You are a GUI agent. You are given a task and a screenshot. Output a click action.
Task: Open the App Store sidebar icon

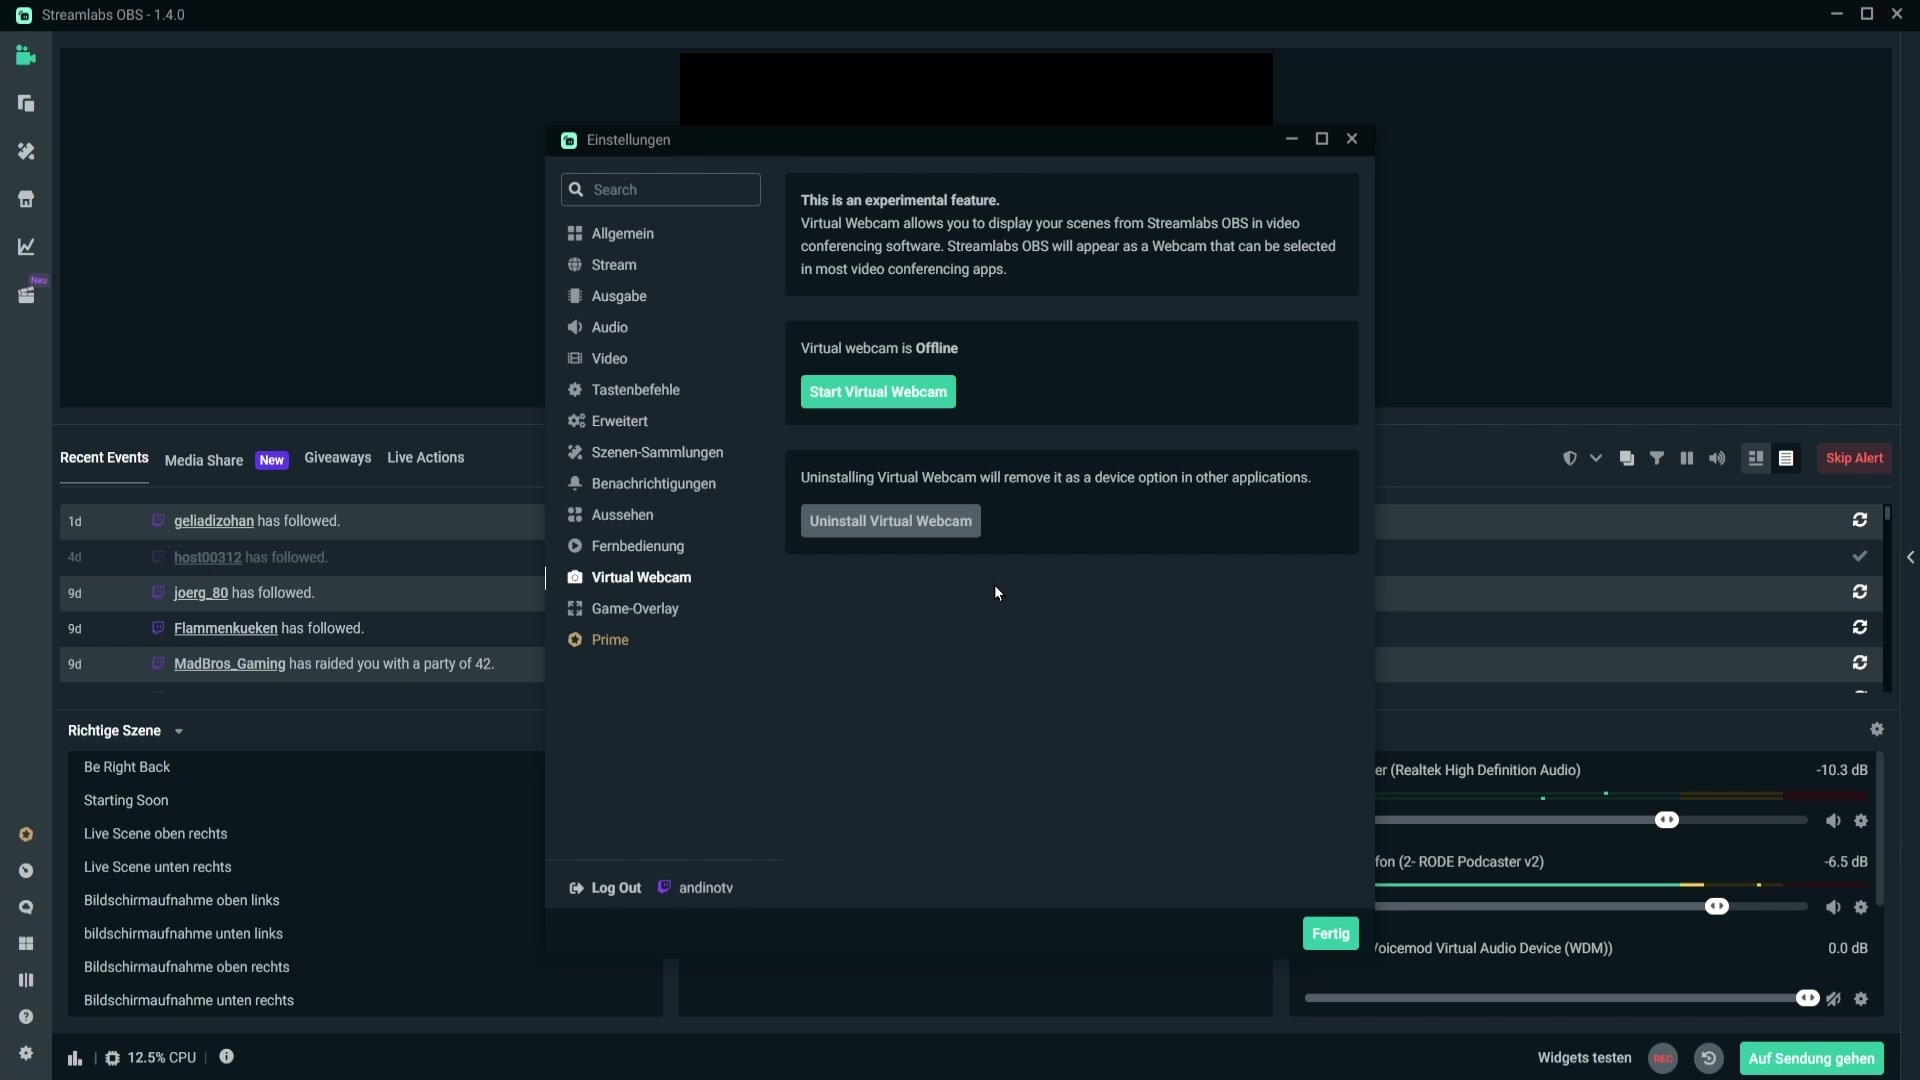[x=26, y=199]
